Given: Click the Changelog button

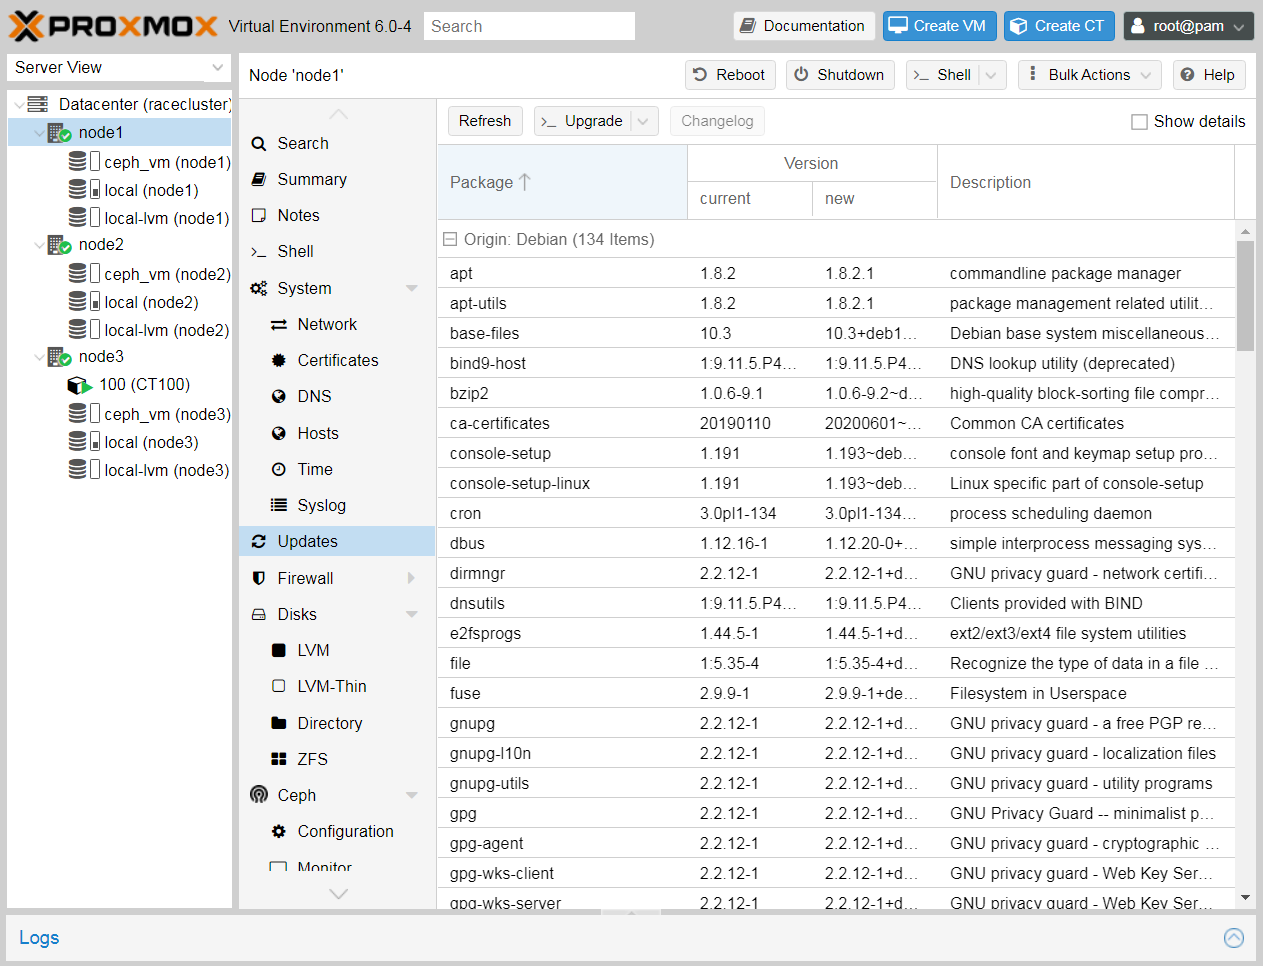Looking at the screenshot, I should click(717, 121).
